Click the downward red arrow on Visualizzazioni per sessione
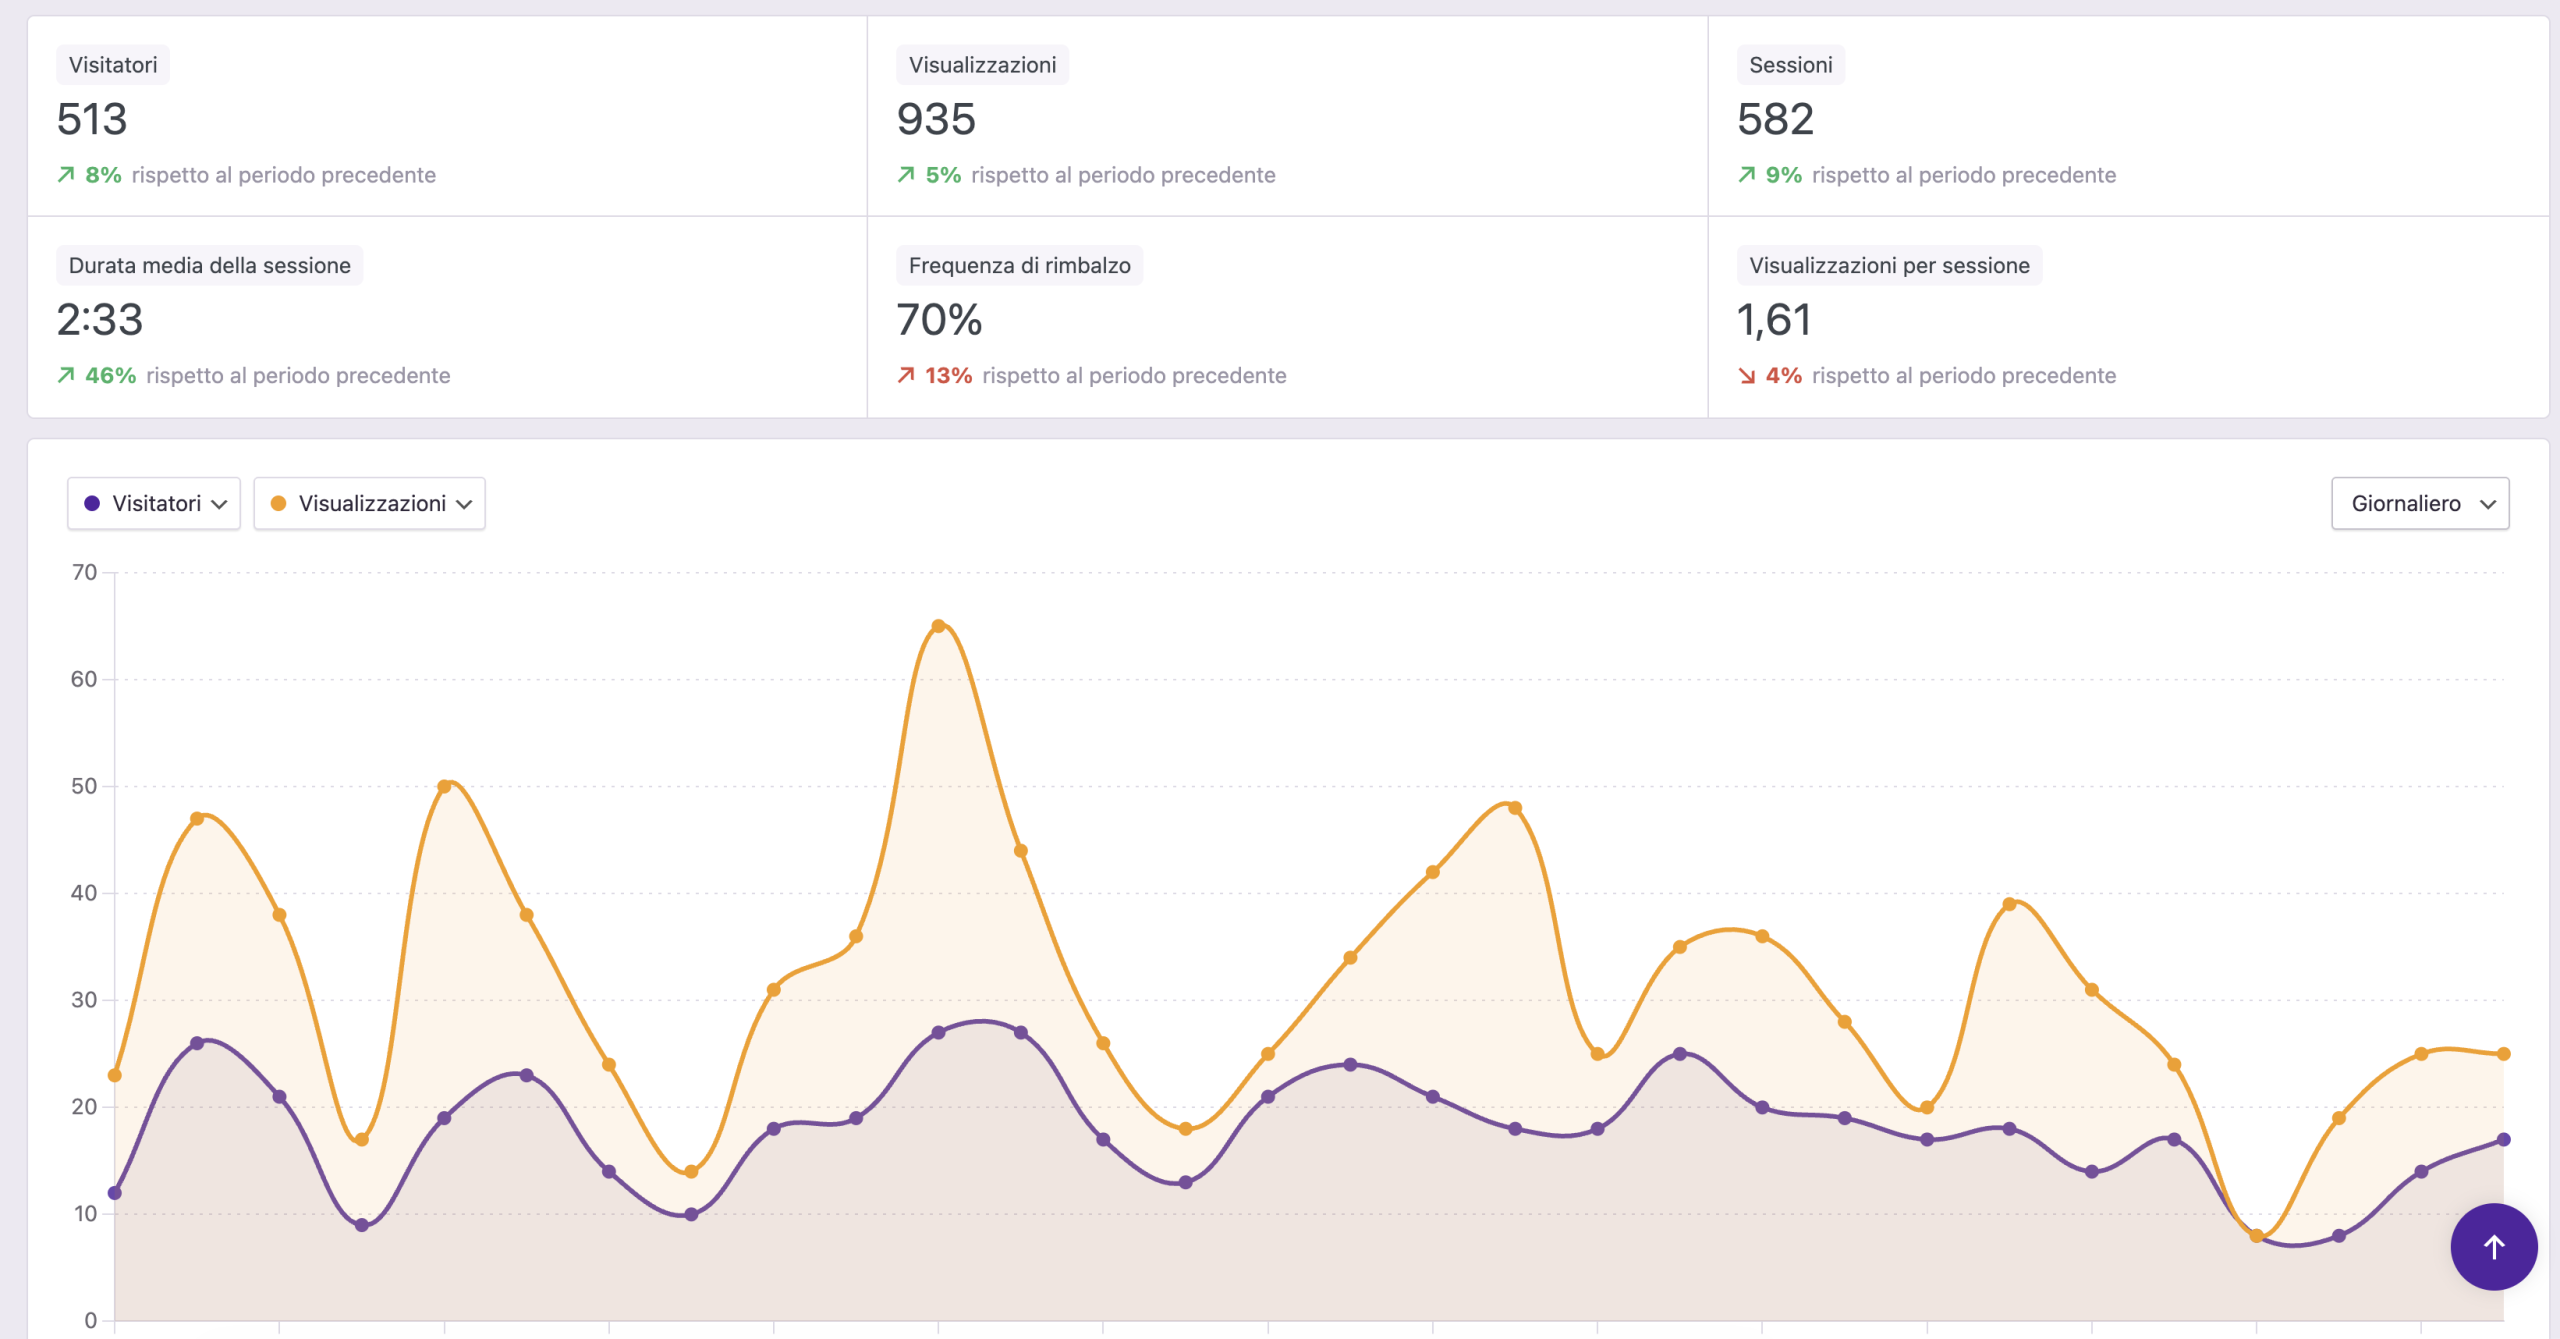 pos(1746,375)
